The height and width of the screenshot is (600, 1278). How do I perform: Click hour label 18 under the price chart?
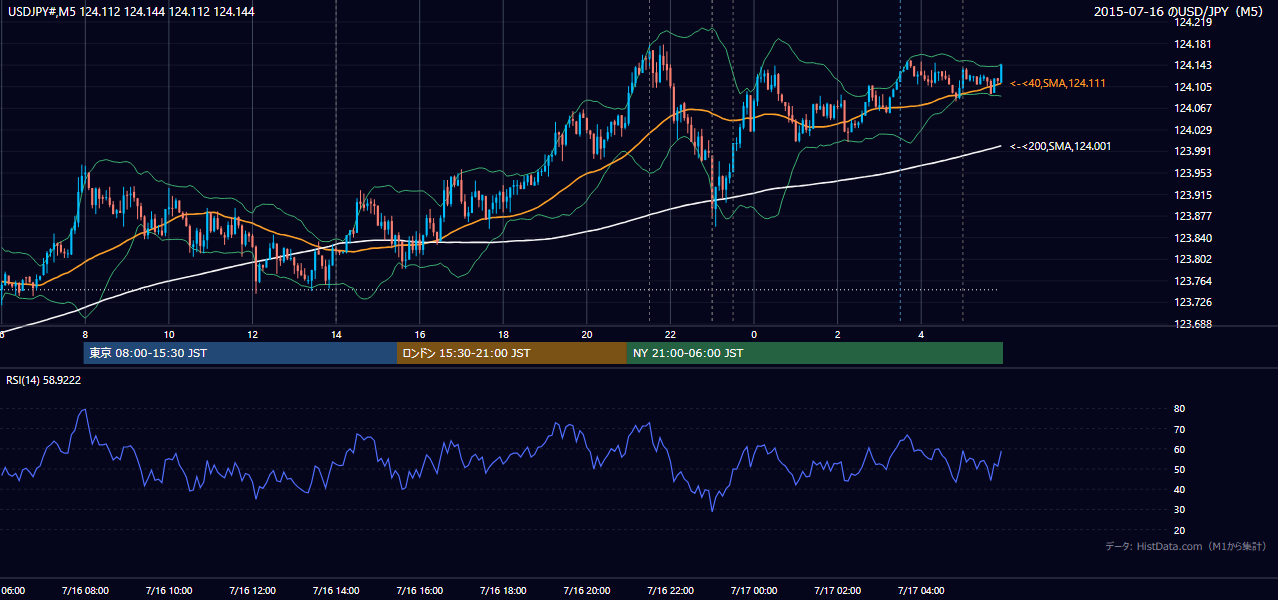[503, 334]
